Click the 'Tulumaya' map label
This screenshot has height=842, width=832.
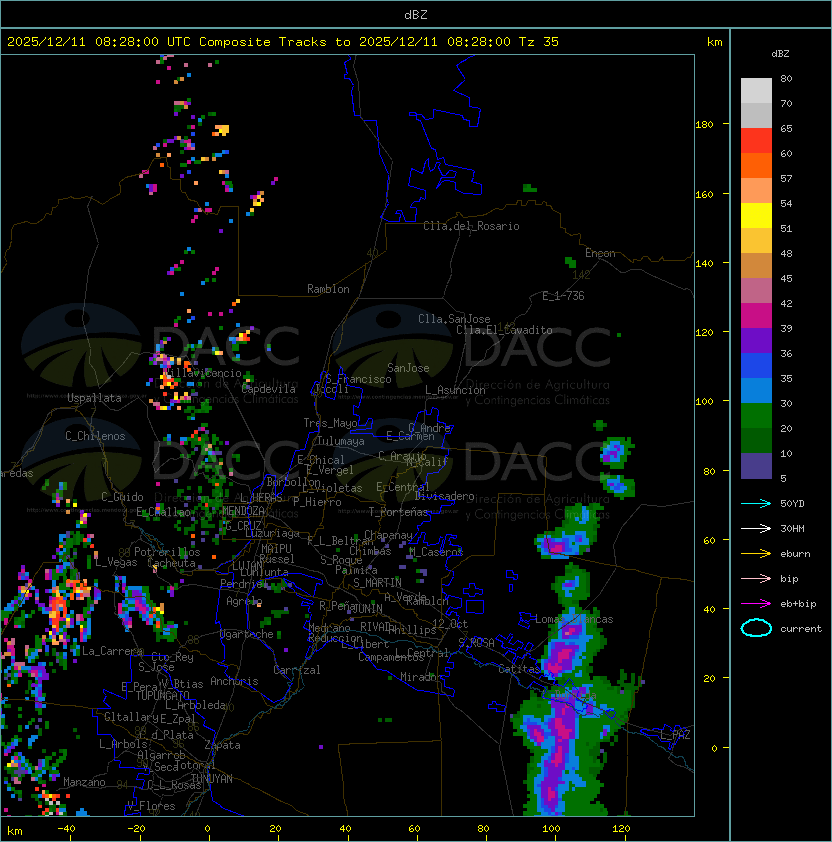click(341, 441)
